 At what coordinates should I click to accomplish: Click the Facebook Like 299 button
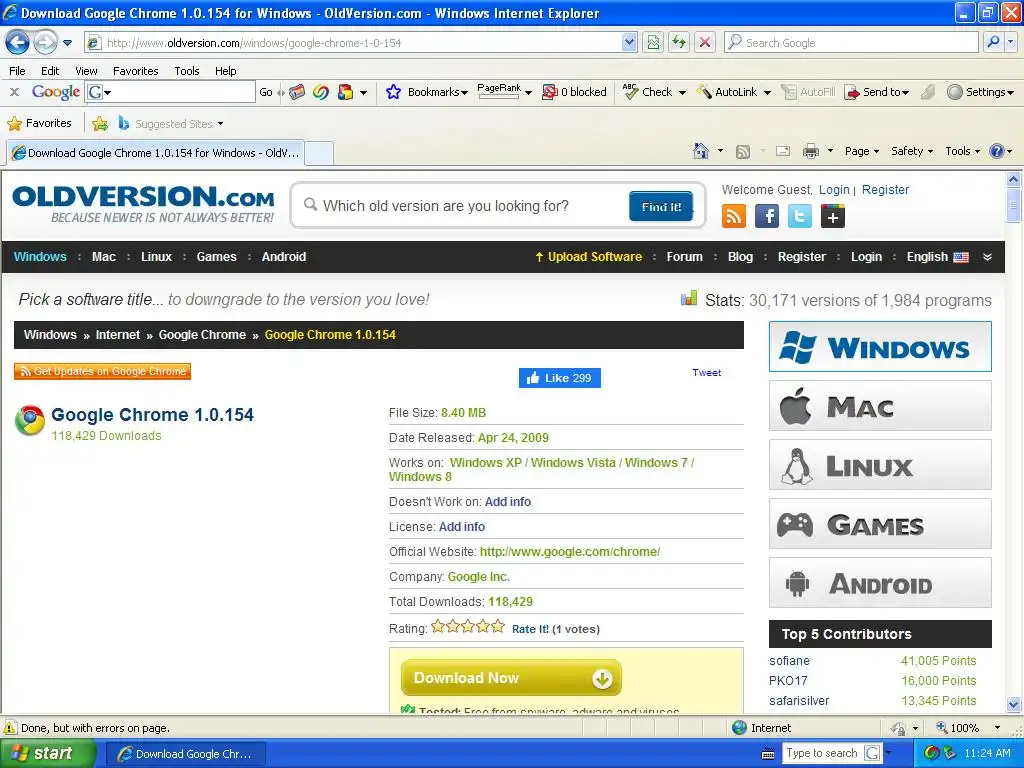560,377
